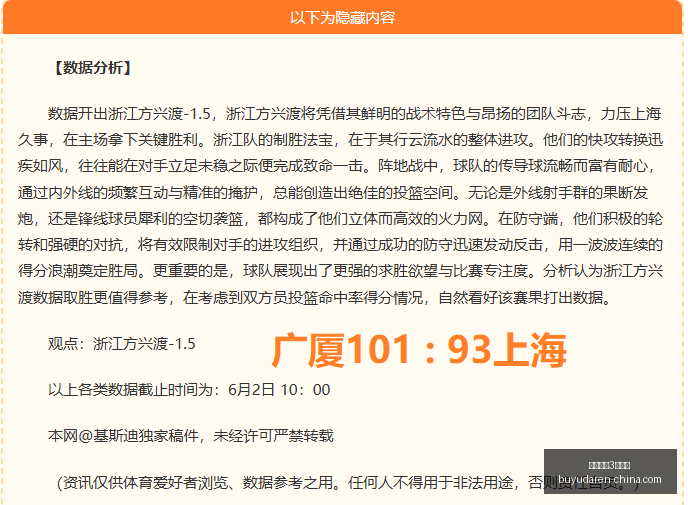
Task: Click the line starting 通过内外线的频繁互动
Action: point(333,192)
